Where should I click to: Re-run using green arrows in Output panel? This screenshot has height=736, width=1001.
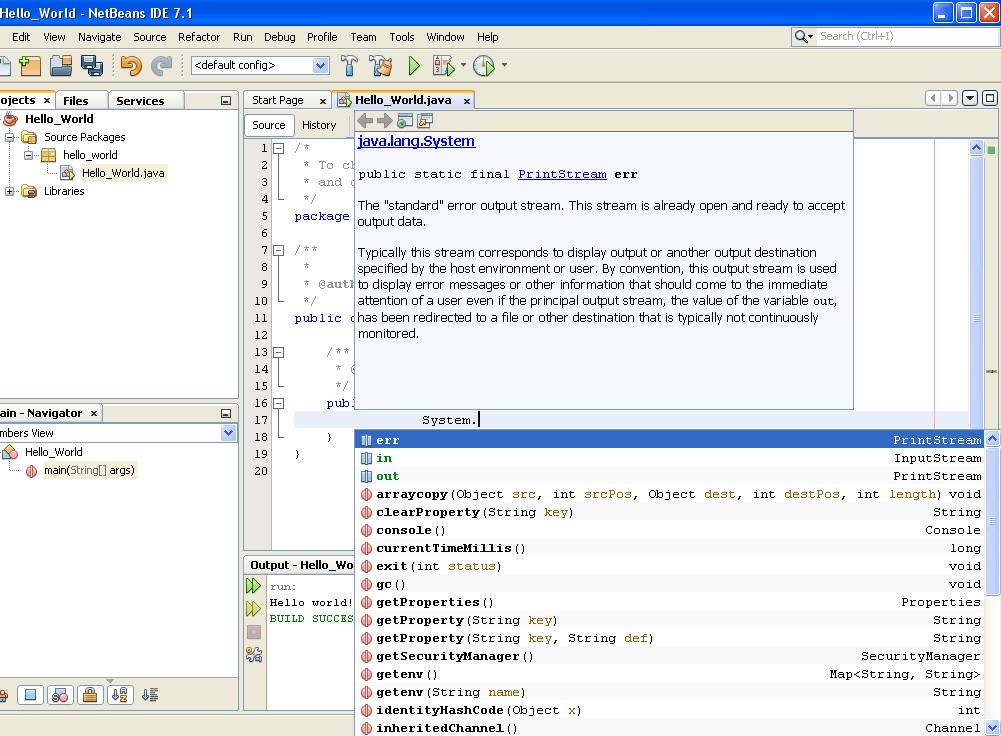pos(254,586)
